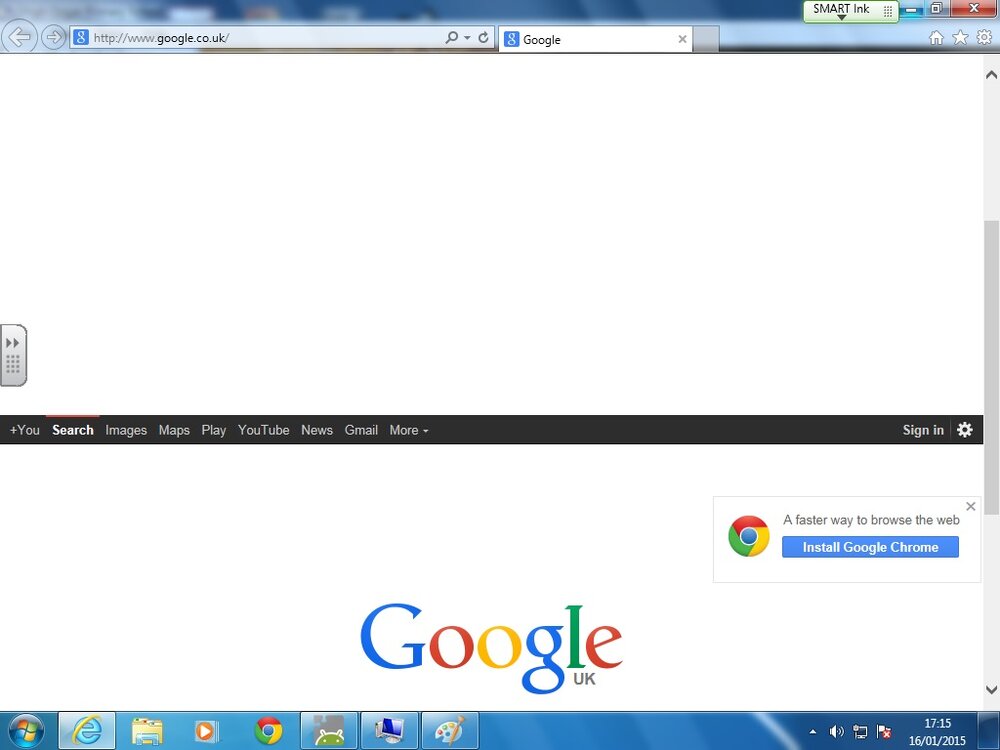Dismiss the Chrome promotion box
This screenshot has height=750, width=1000.
971,506
